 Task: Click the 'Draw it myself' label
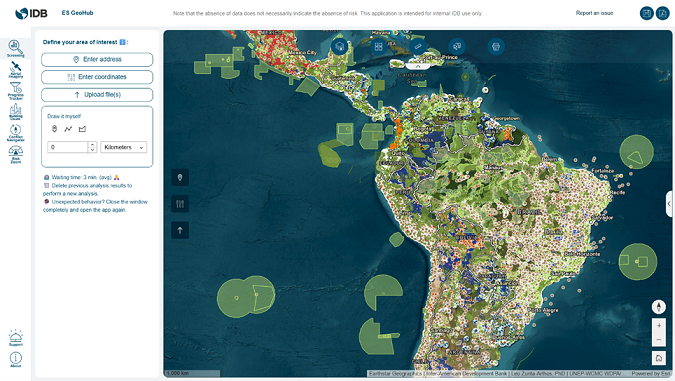(x=64, y=116)
